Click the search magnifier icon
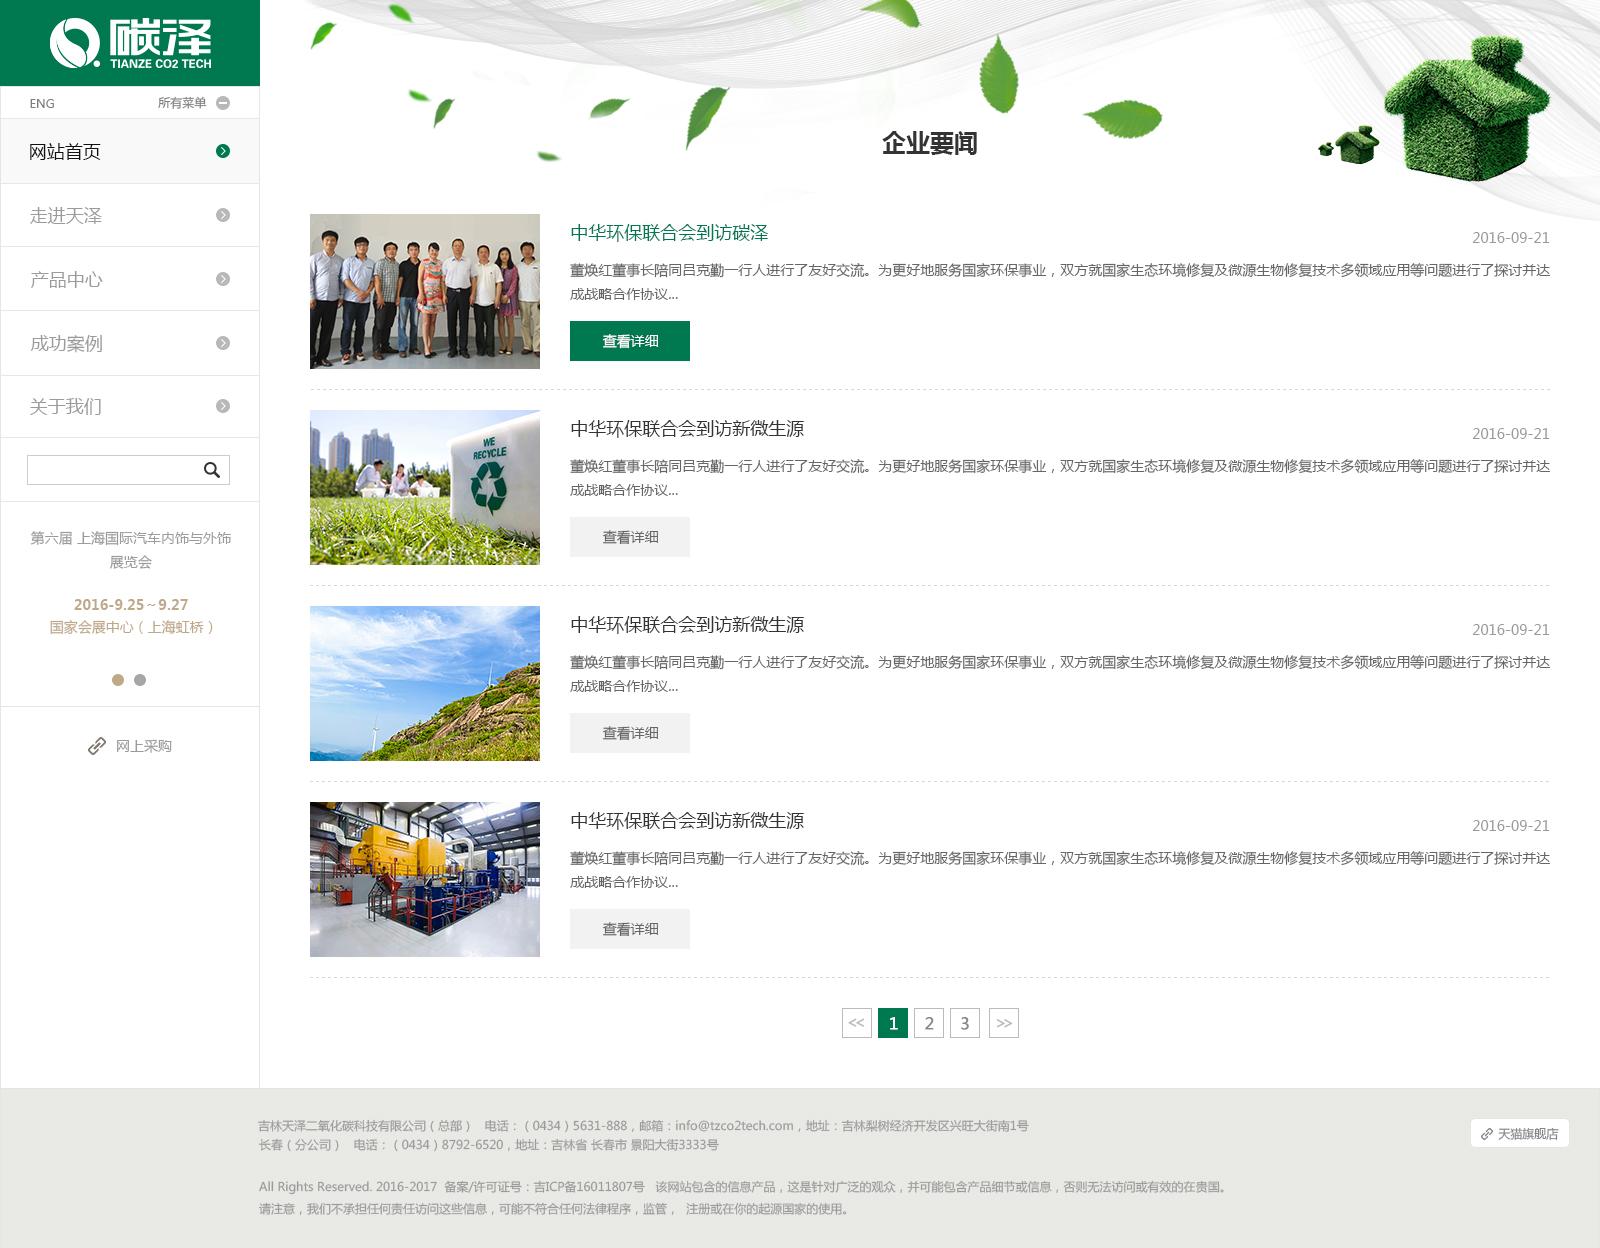 click(212, 470)
